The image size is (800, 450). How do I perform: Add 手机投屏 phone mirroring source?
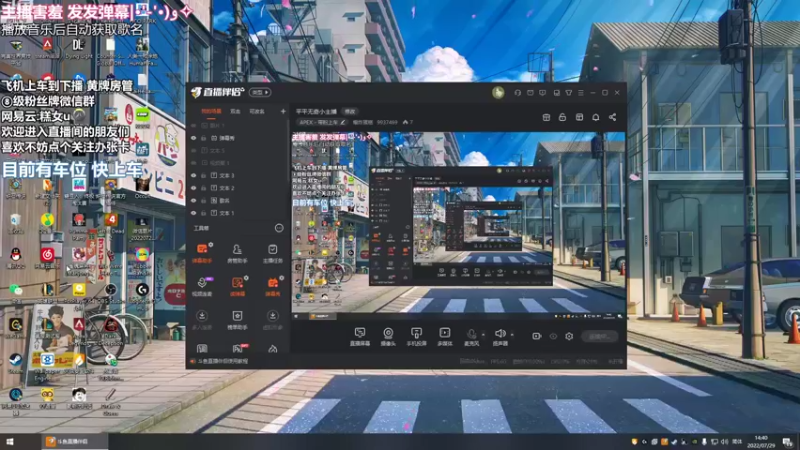pyautogui.click(x=416, y=337)
